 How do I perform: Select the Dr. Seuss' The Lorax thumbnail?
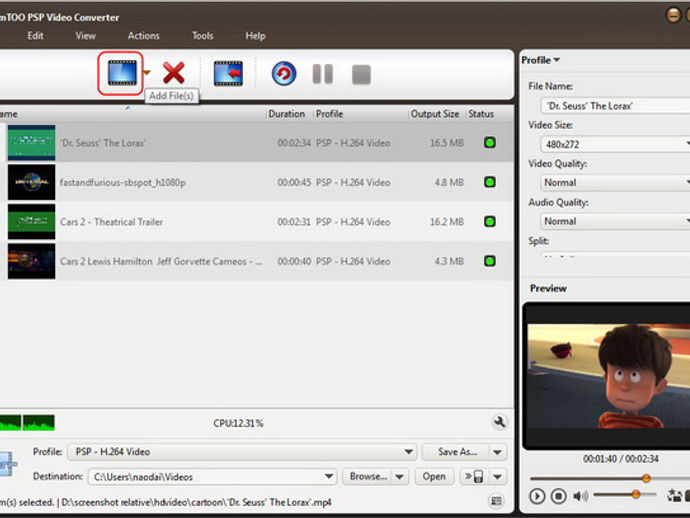(x=32, y=143)
